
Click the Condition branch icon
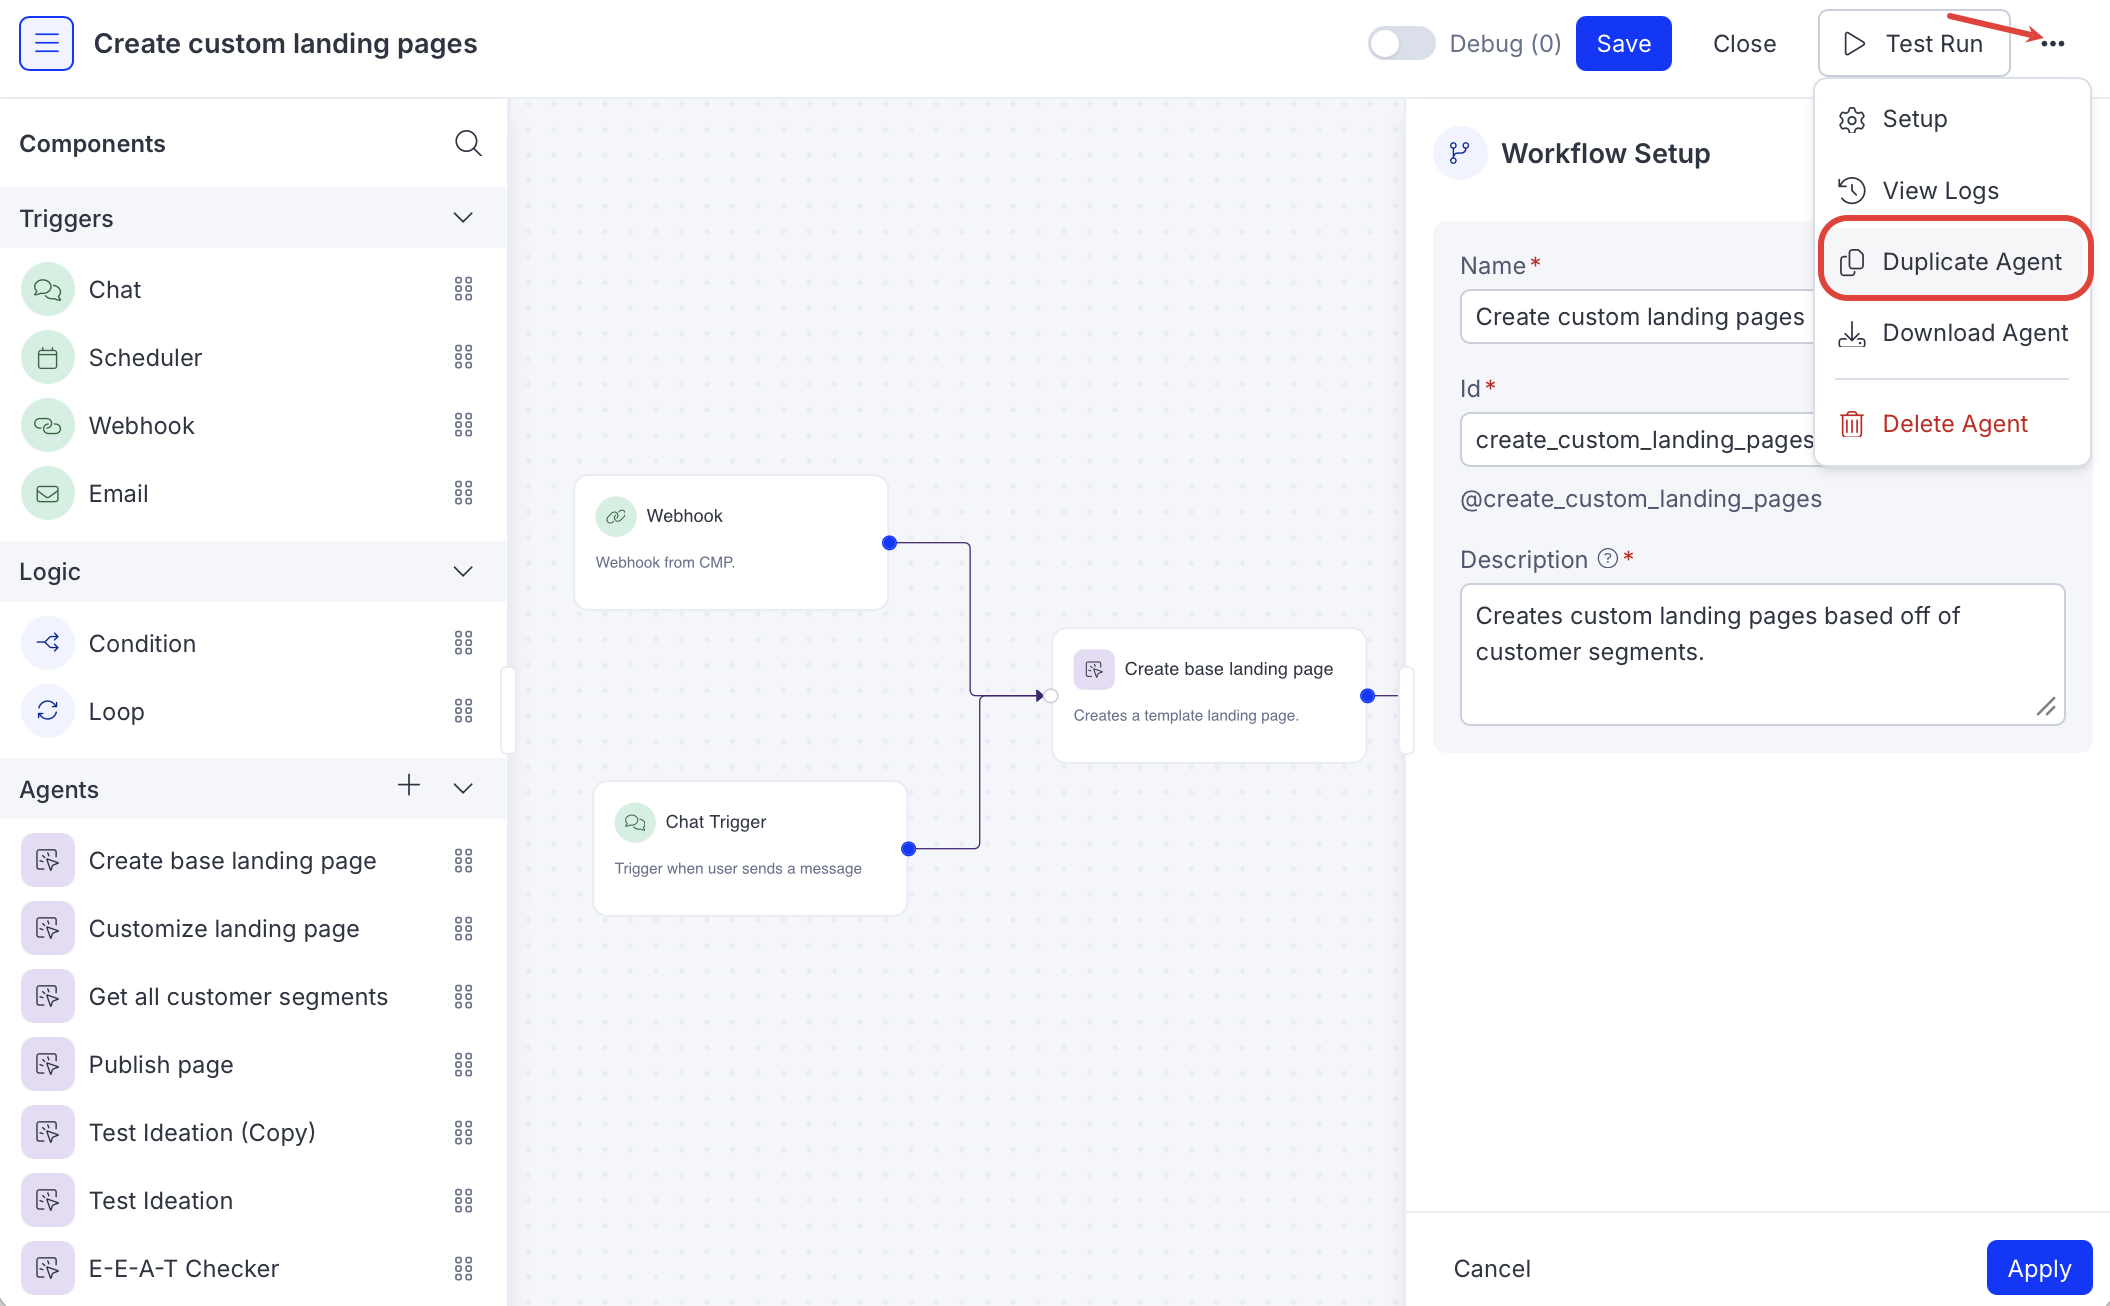point(47,643)
